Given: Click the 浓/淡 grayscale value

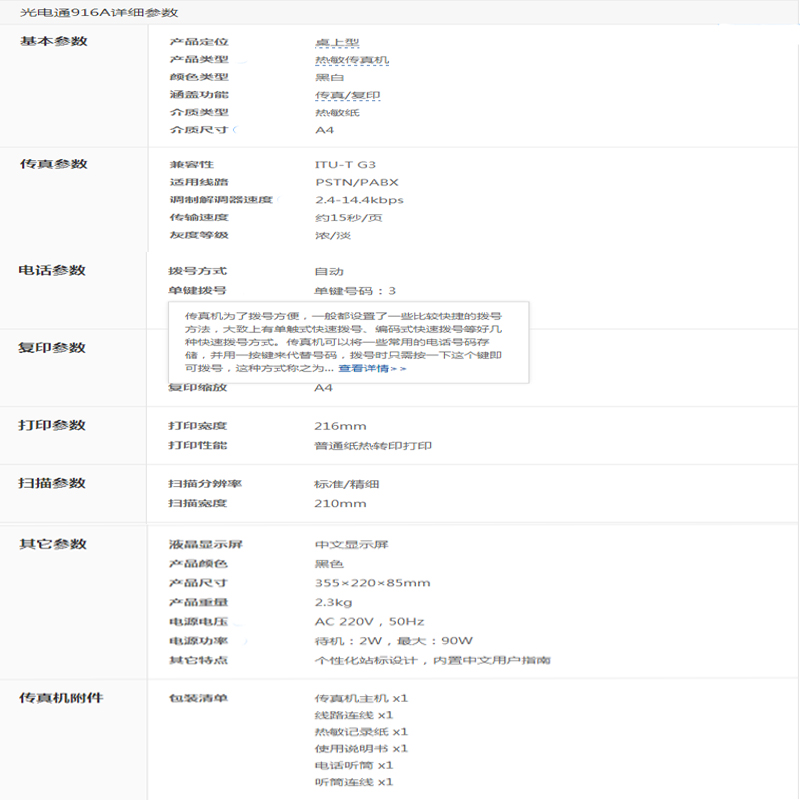Looking at the screenshot, I should click(333, 236).
